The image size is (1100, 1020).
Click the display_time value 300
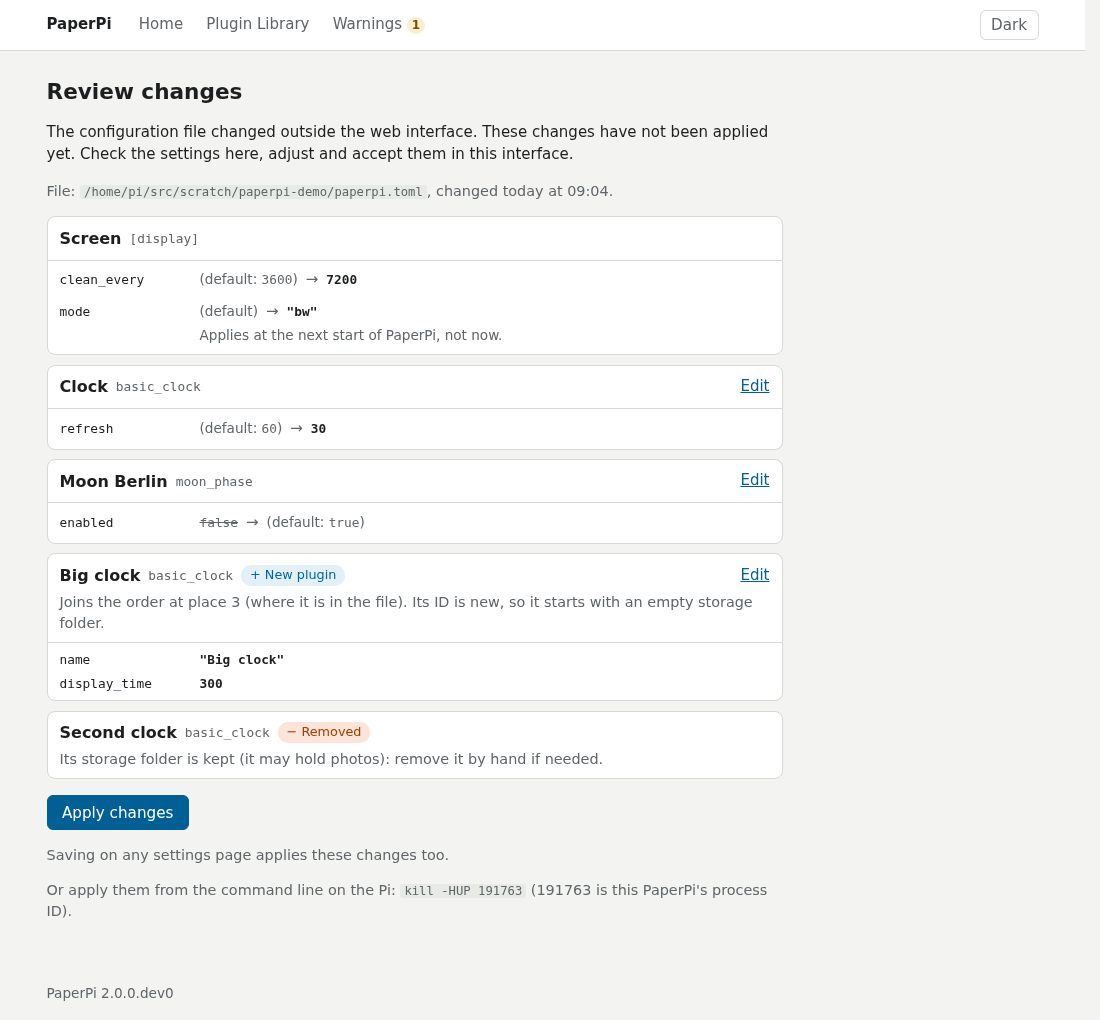[210, 684]
